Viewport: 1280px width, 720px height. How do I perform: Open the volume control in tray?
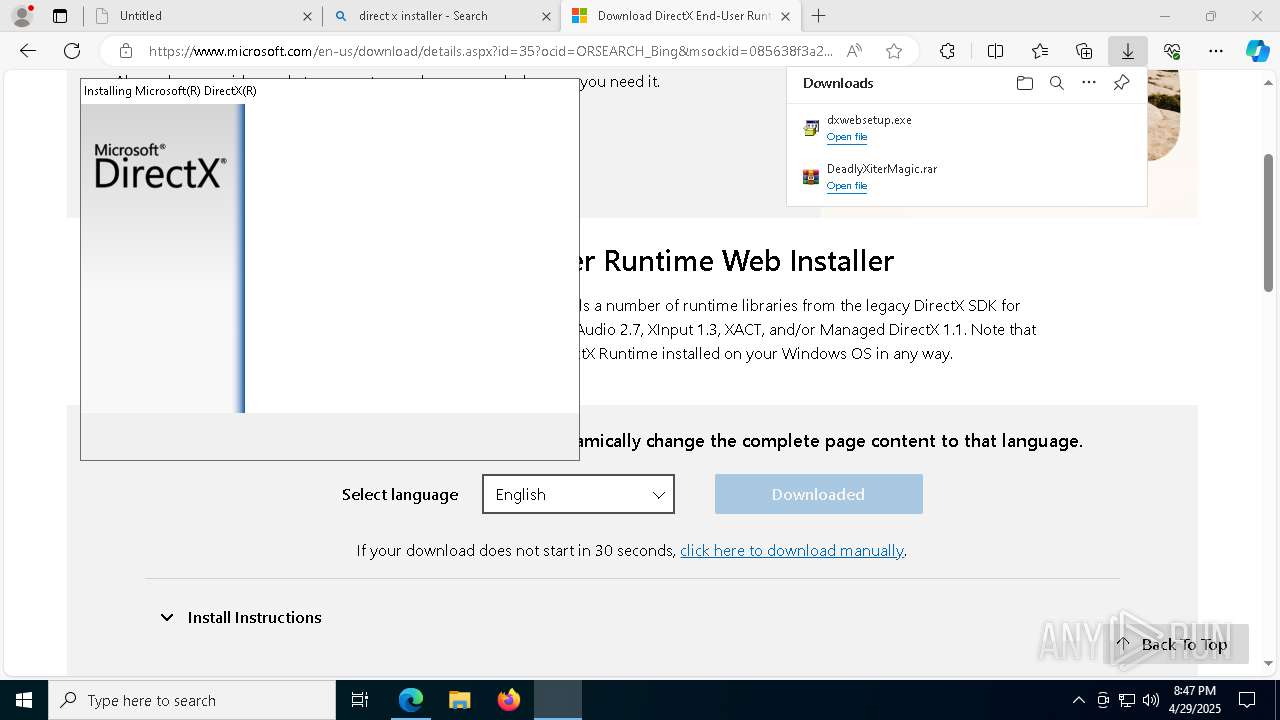[1150, 700]
